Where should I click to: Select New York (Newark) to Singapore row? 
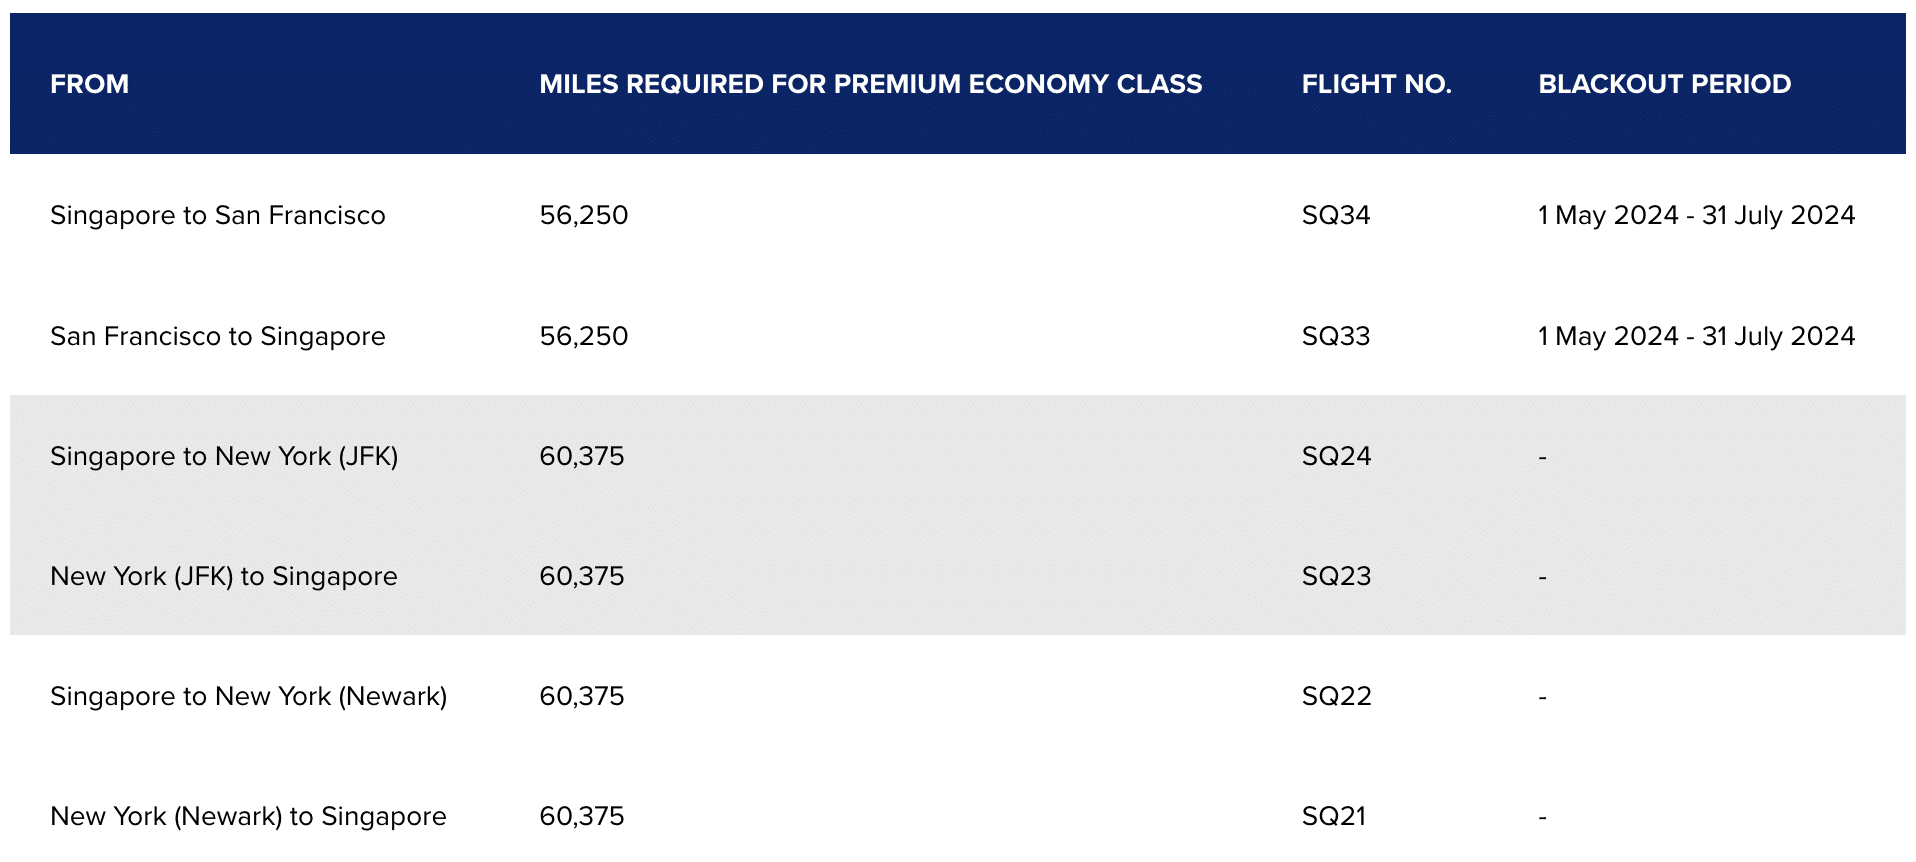248,816
